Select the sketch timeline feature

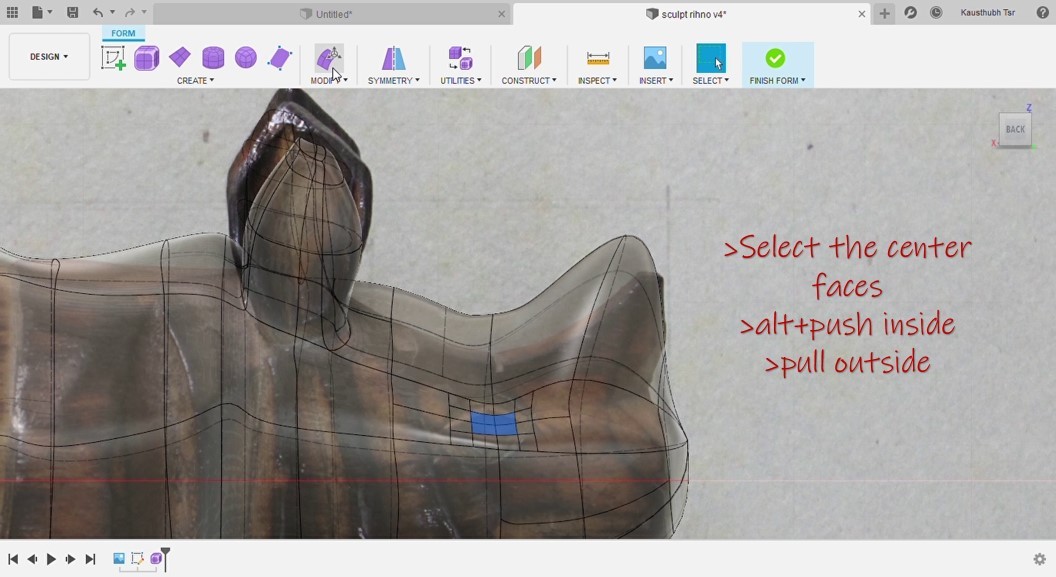pos(137,558)
